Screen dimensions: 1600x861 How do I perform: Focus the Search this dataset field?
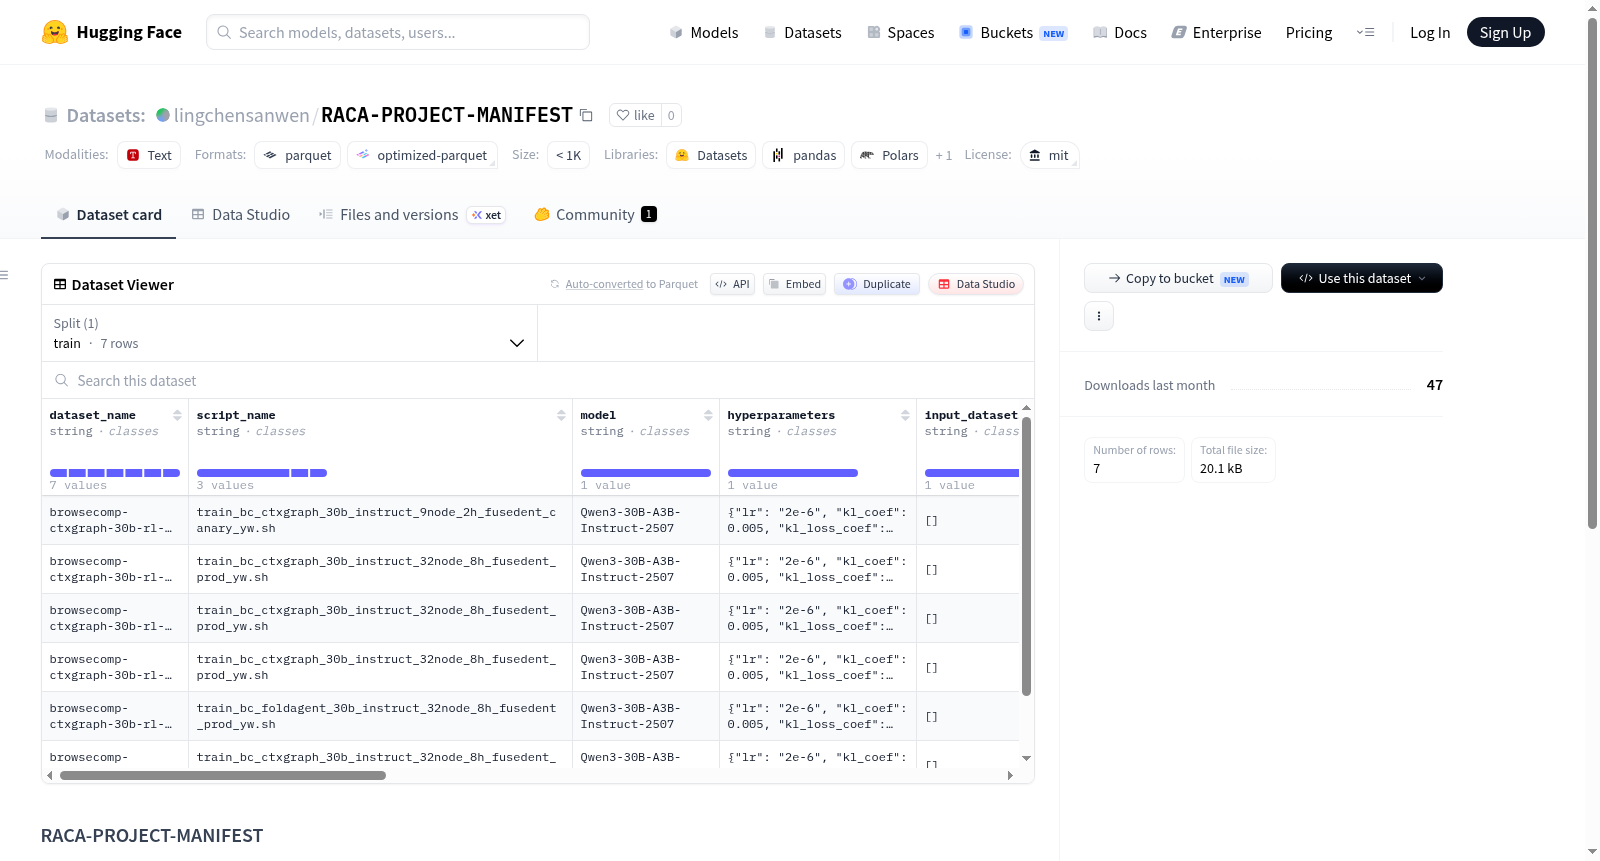538,381
